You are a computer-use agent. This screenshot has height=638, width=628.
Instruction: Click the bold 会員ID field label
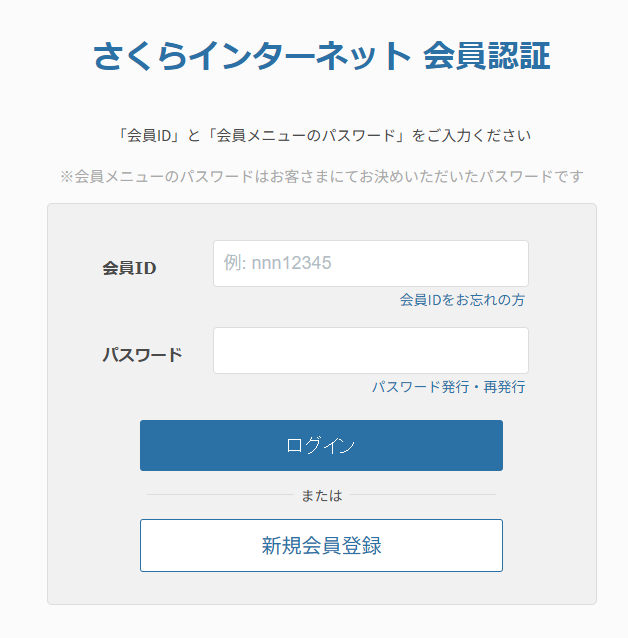coord(129,268)
